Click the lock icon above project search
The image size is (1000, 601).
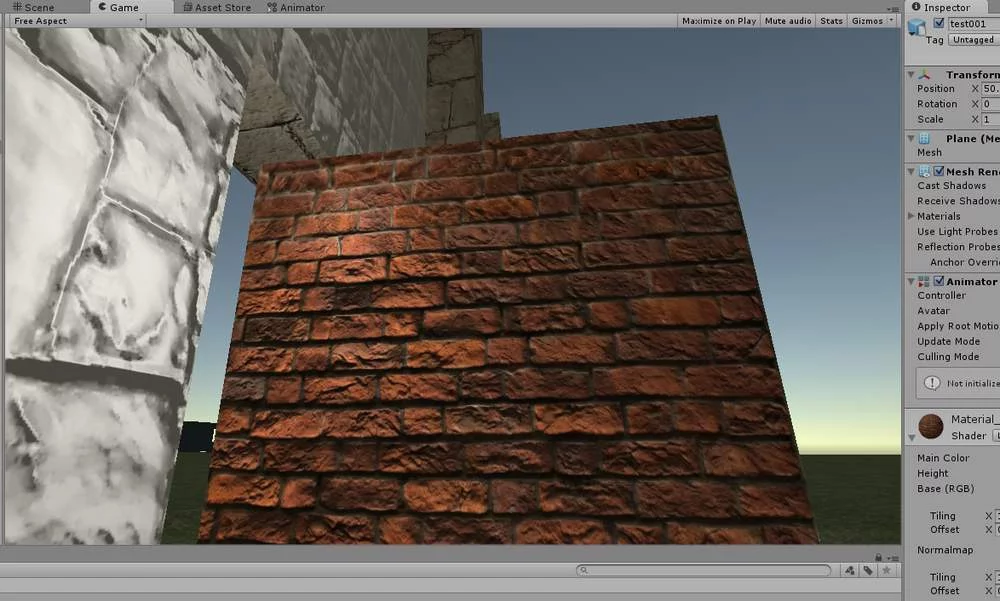878,557
